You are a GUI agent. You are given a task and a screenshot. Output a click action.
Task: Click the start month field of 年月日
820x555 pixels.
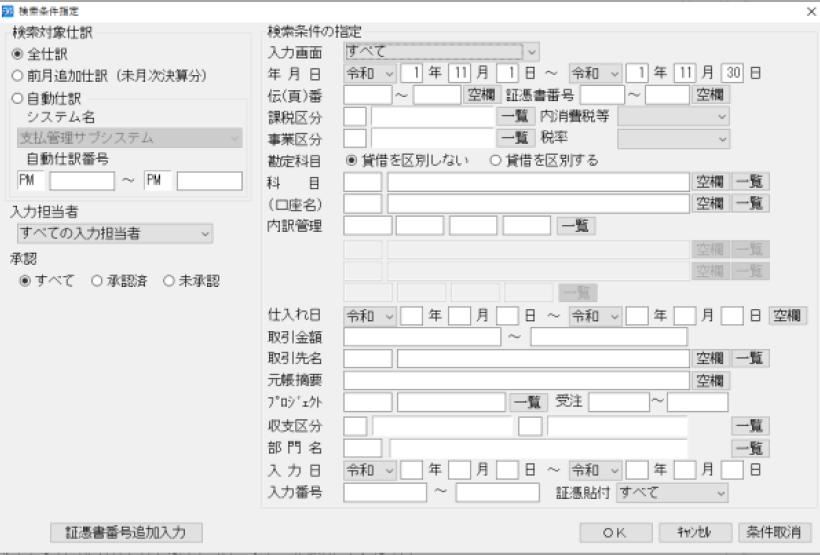coord(459,74)
